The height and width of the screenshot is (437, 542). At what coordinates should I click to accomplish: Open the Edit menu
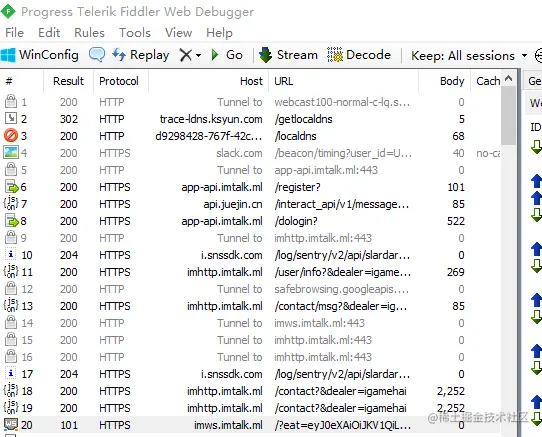point(49,33)
